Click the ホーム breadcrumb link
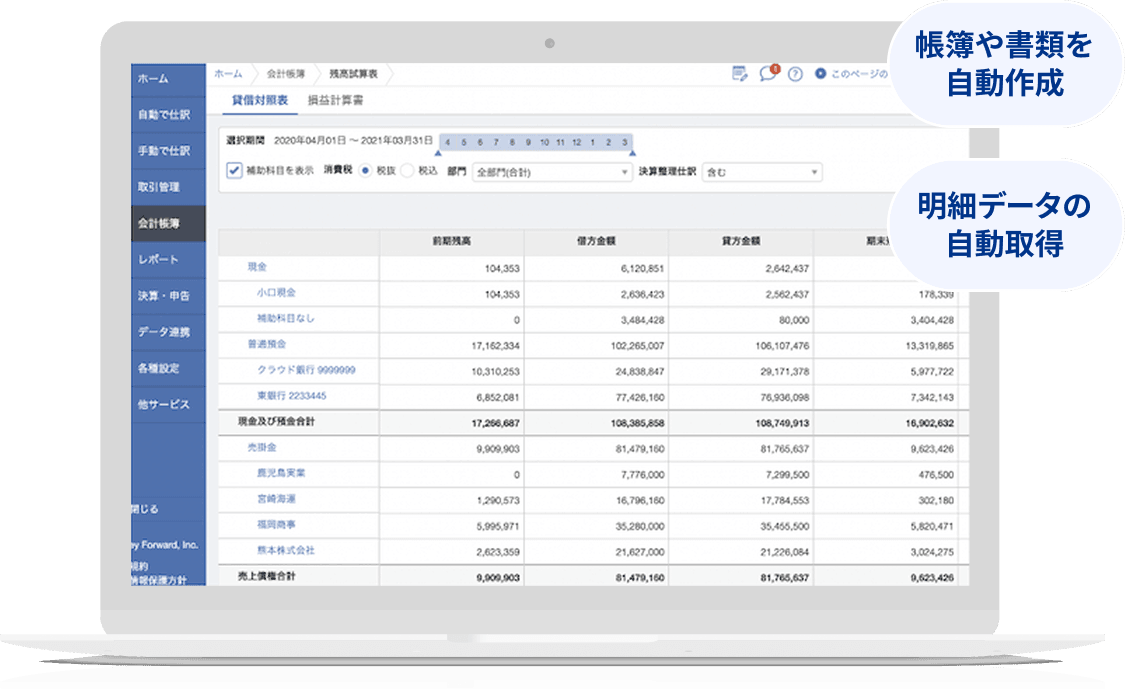The height and width of the screenshot is (689, 1125). 228,74
